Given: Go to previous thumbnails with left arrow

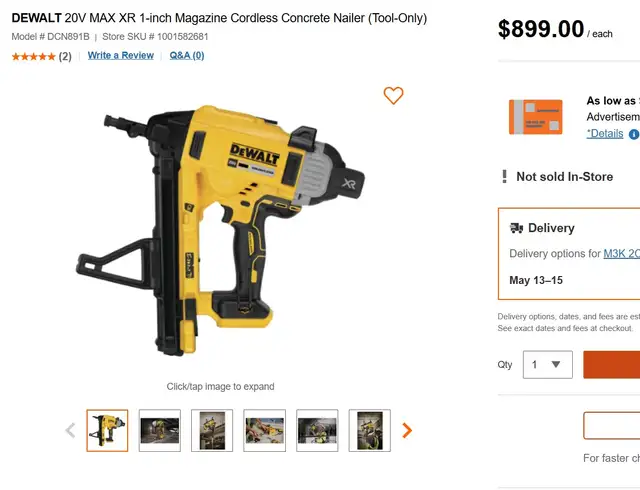Looking at the screenshot, I should pyautogui.click(x=71, y=430).
